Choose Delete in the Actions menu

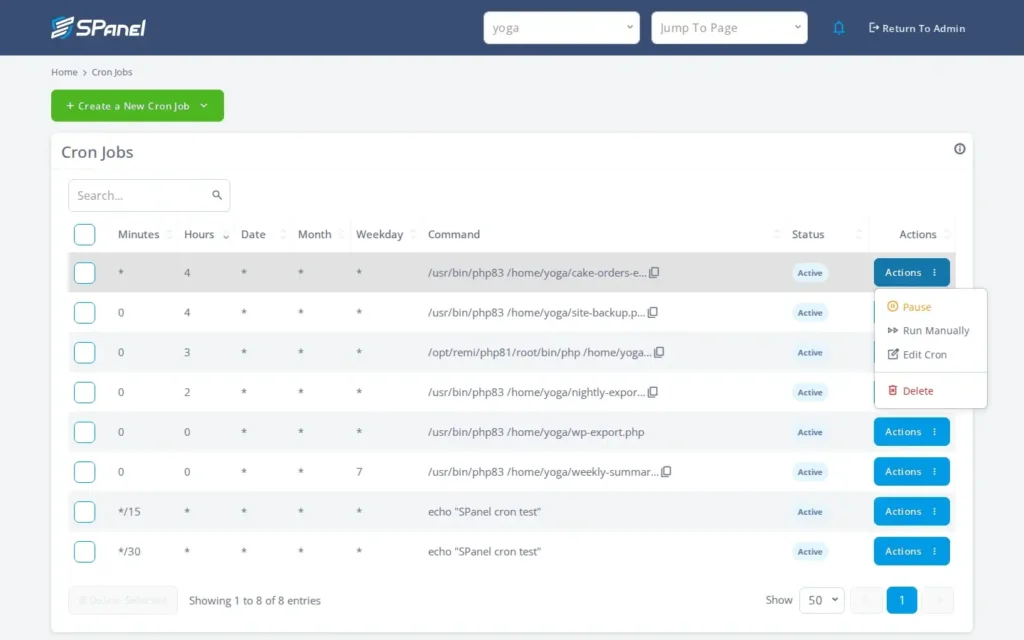tap(910, 391)
